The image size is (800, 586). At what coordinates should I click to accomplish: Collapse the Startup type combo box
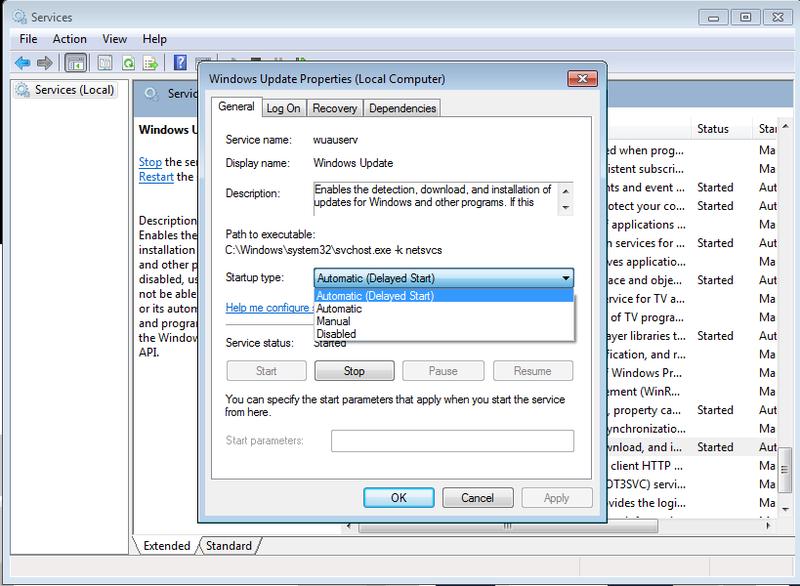click(x=443, y=278)
